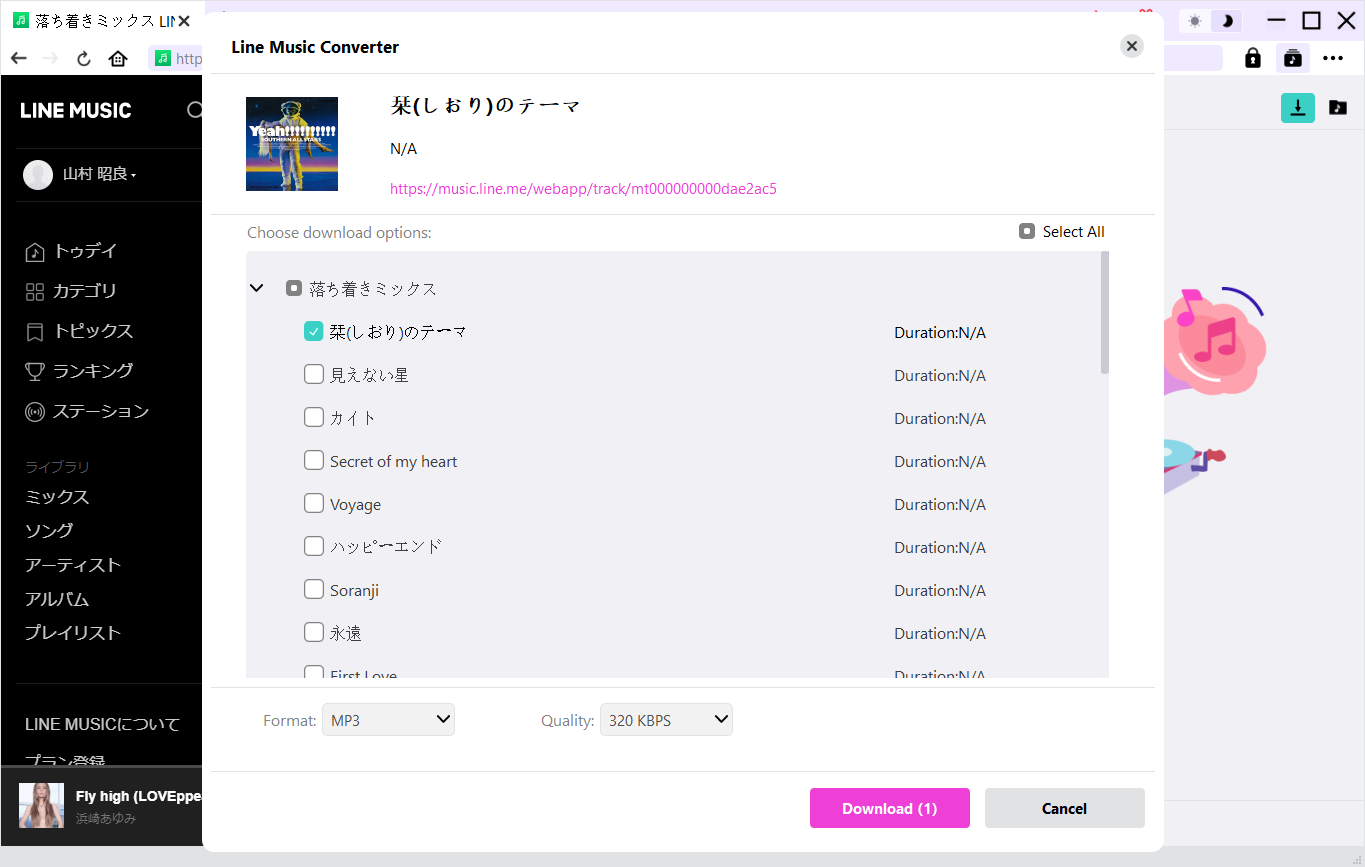Screen dimensions: 1365x867
Task: Click LINE MUSICについて link
Action: [x=102, y=724]
